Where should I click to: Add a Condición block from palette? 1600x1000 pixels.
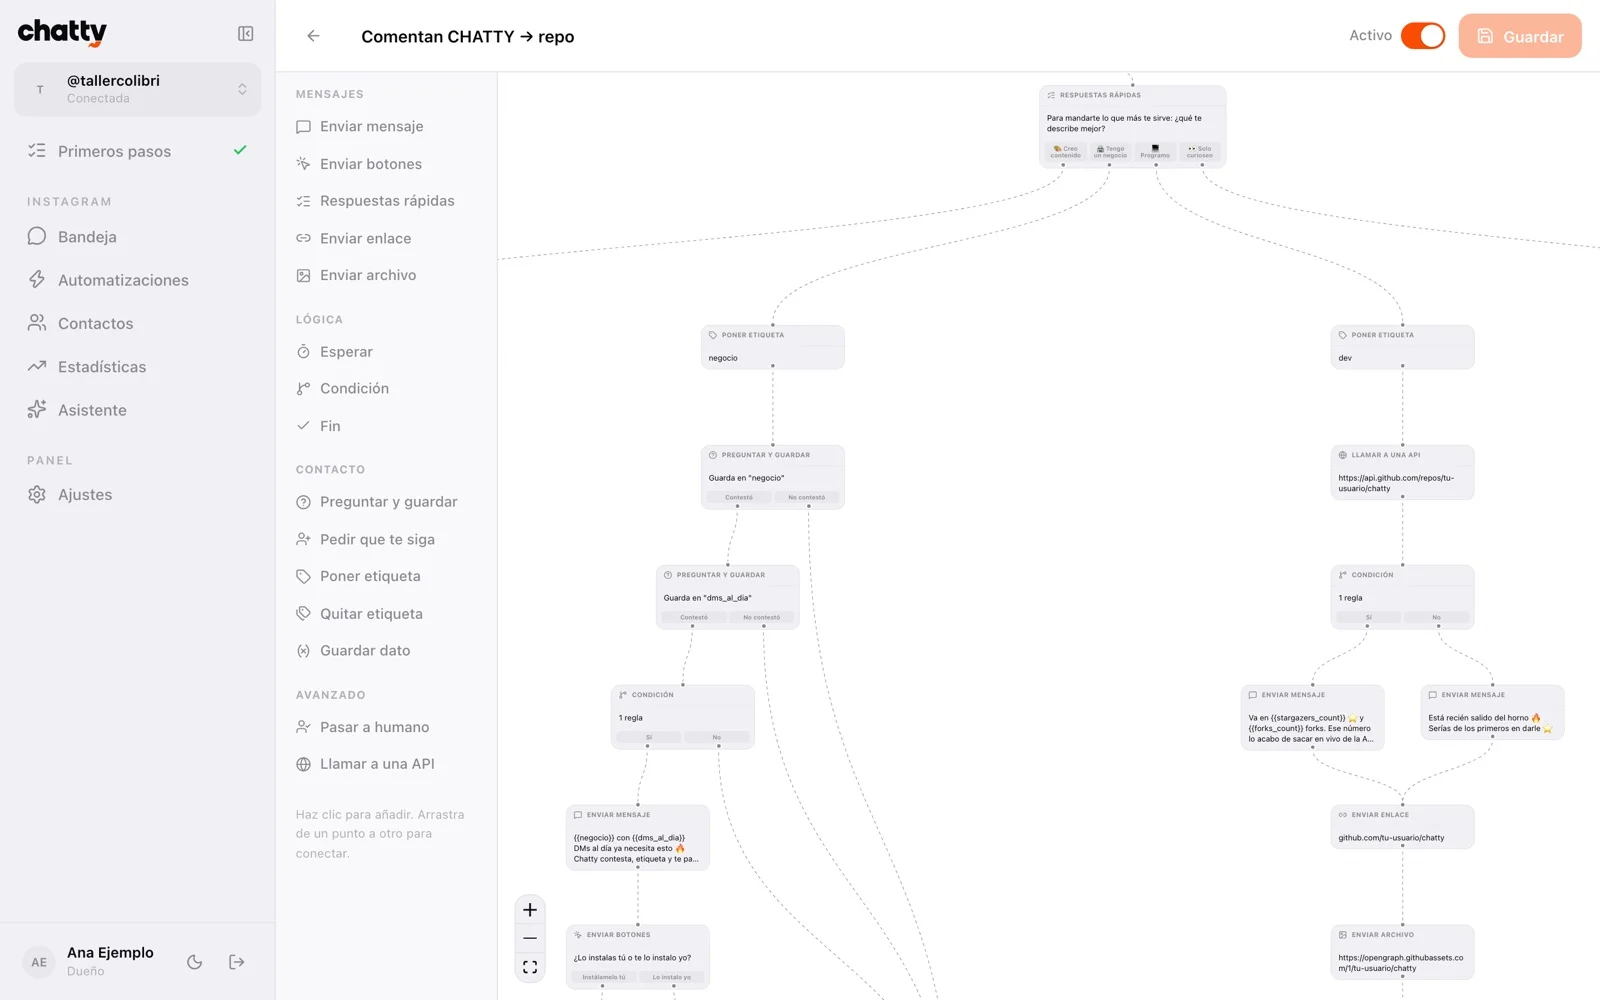coord(386,389)
